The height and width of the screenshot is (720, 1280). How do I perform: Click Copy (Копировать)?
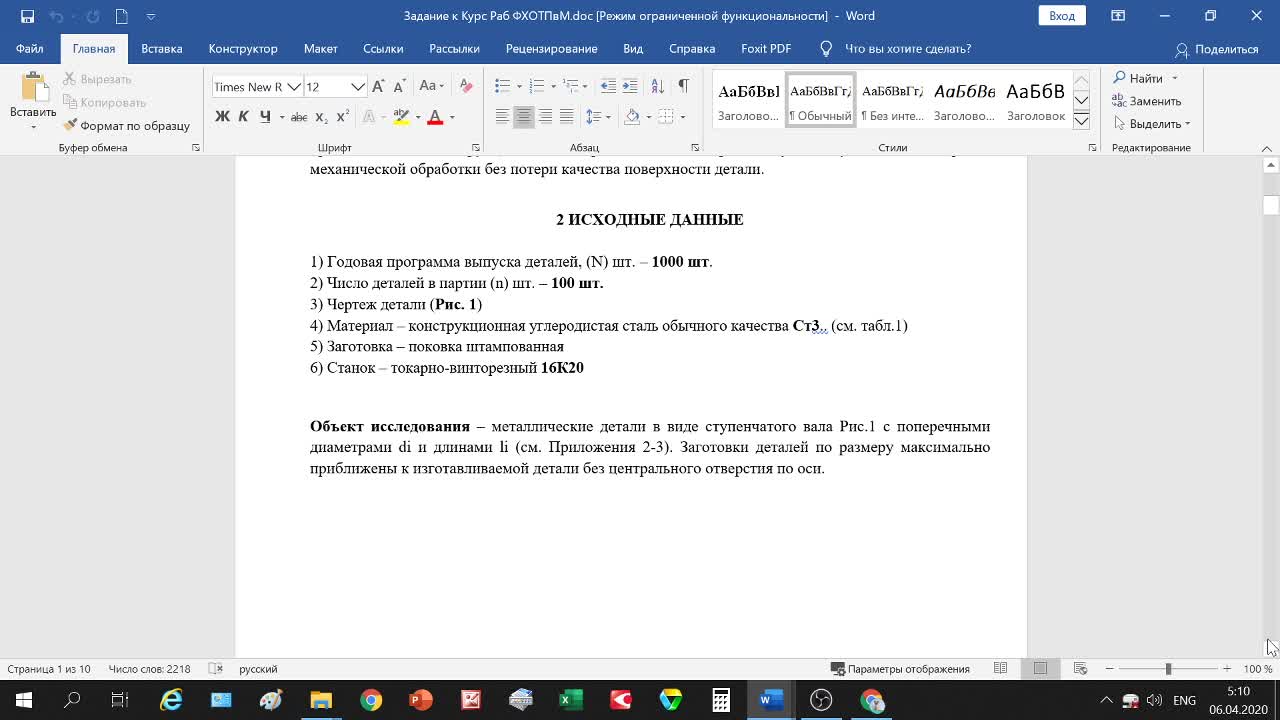105,102
